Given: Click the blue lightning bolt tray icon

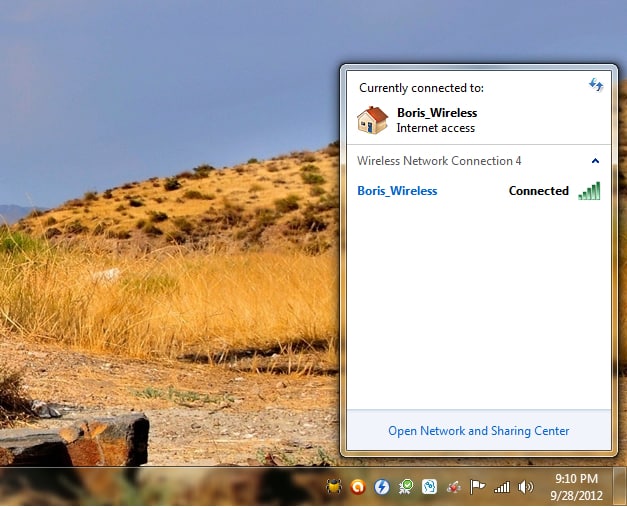Looking at the screenshot, I should tap(381, 487).
